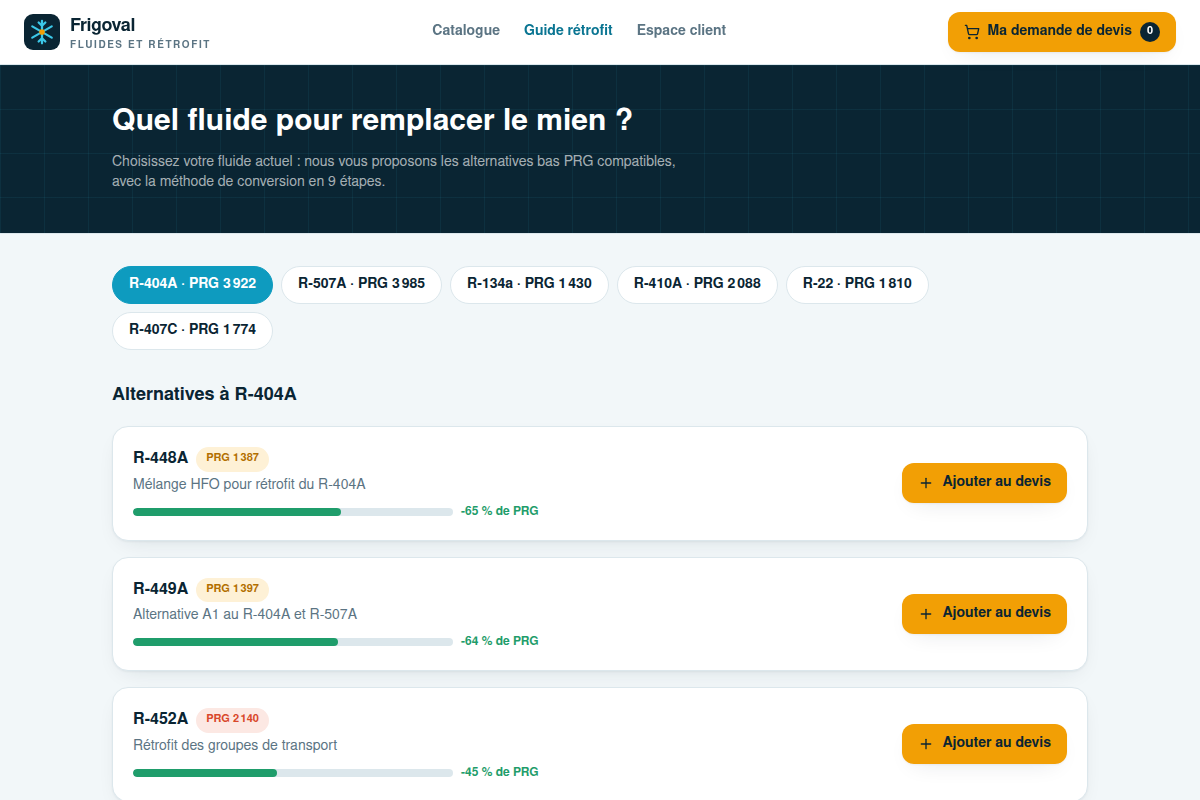Add R-448A to the devis

(x=984, y=483)
